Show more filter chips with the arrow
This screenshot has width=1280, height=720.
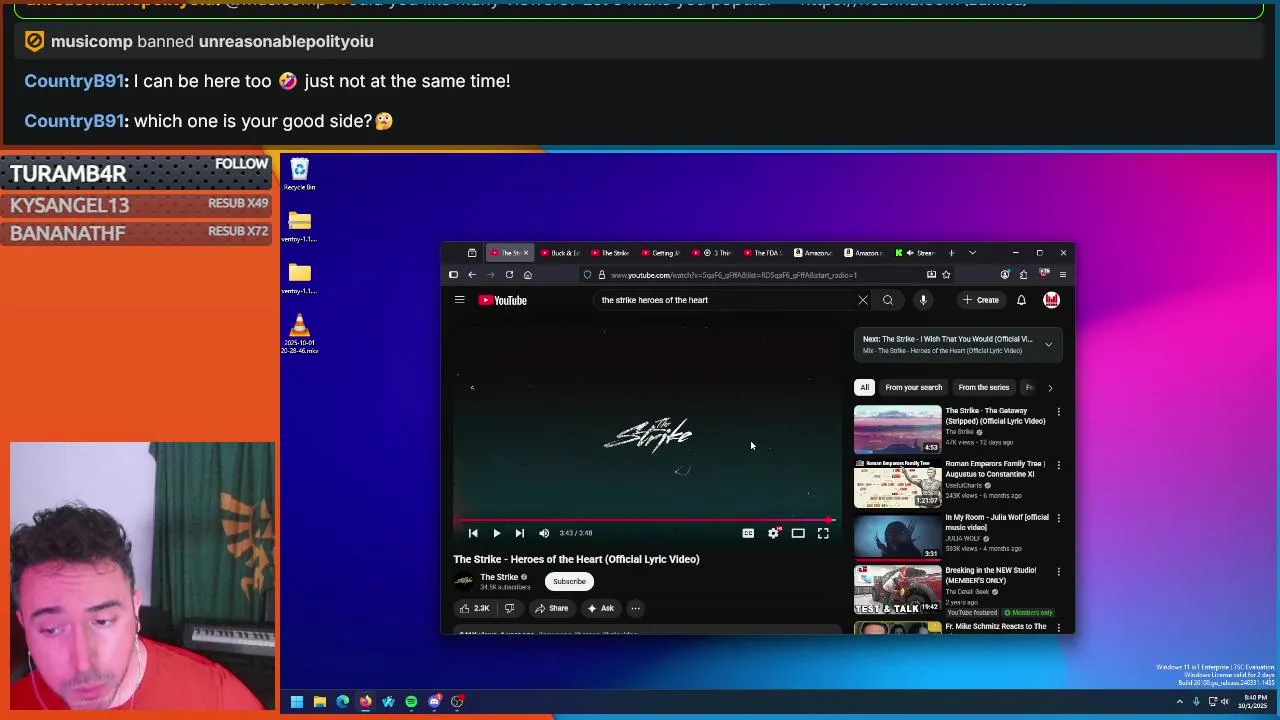pos(1050,387)
